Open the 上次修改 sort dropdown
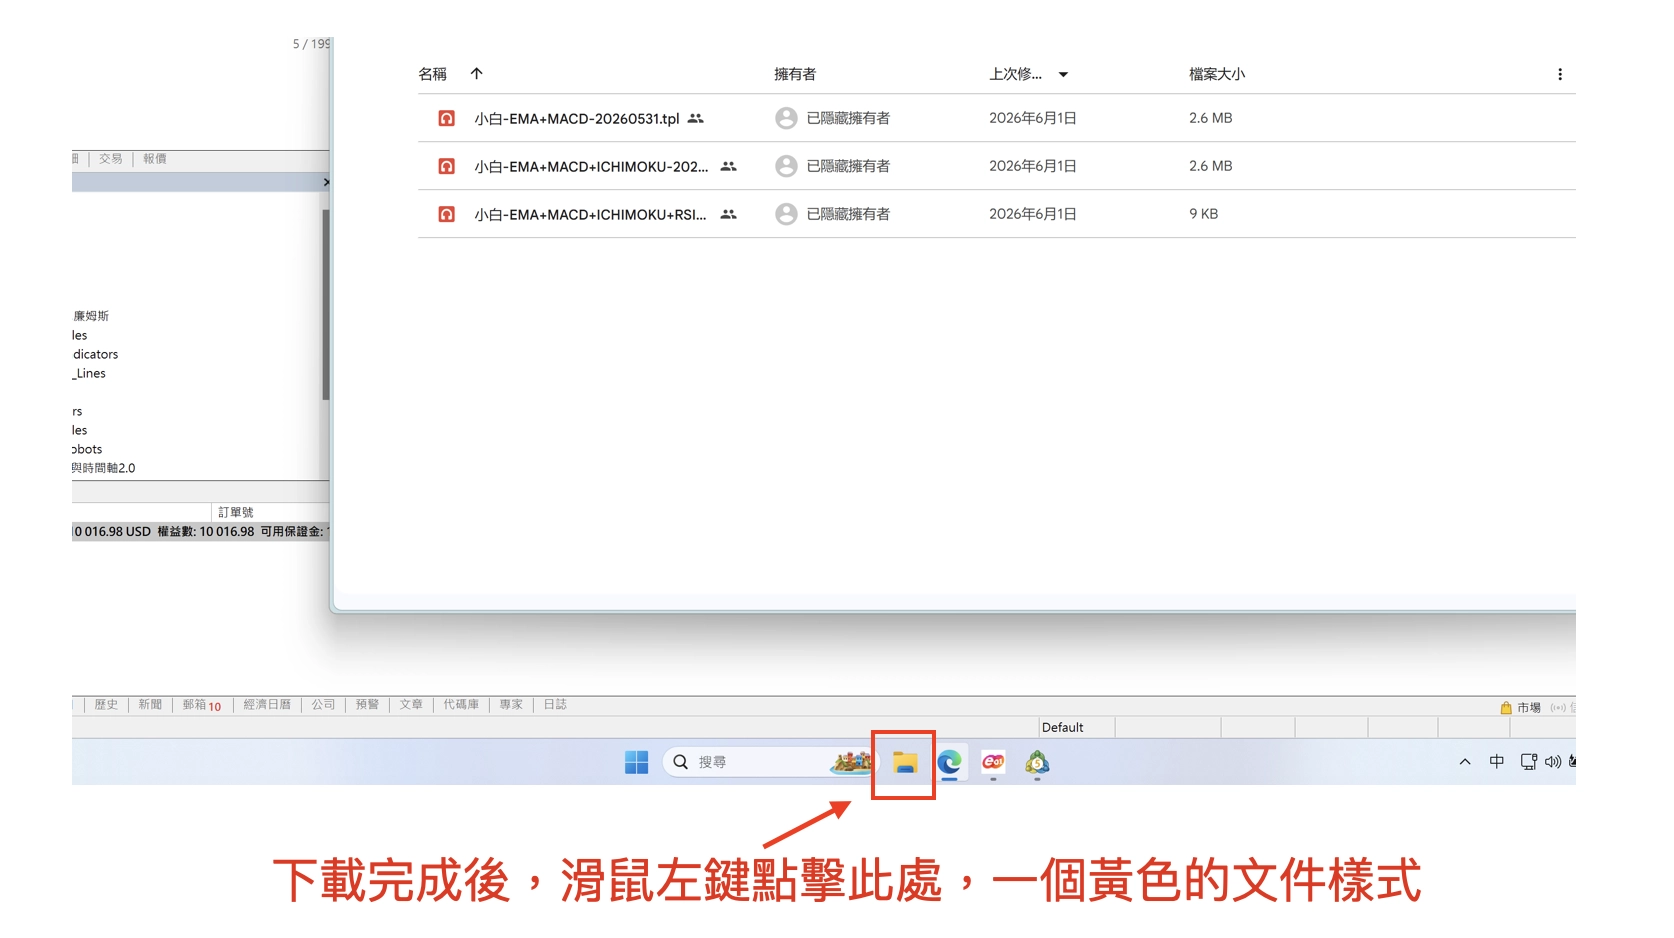The width and height of the screenshot is (1674, 938). pos(1063,74)
